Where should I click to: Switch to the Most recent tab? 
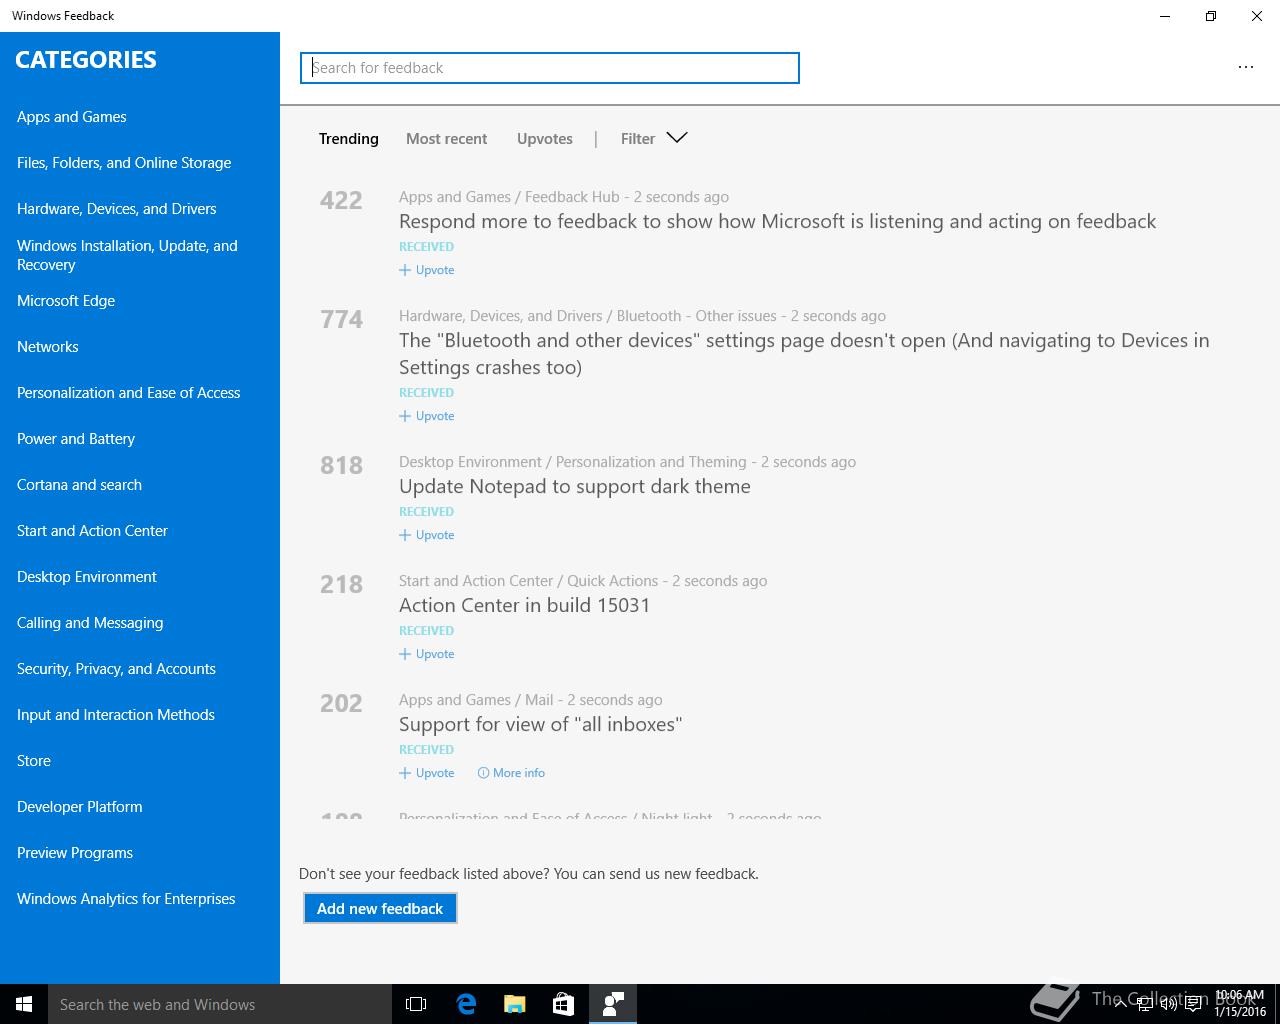coord(446,139)
